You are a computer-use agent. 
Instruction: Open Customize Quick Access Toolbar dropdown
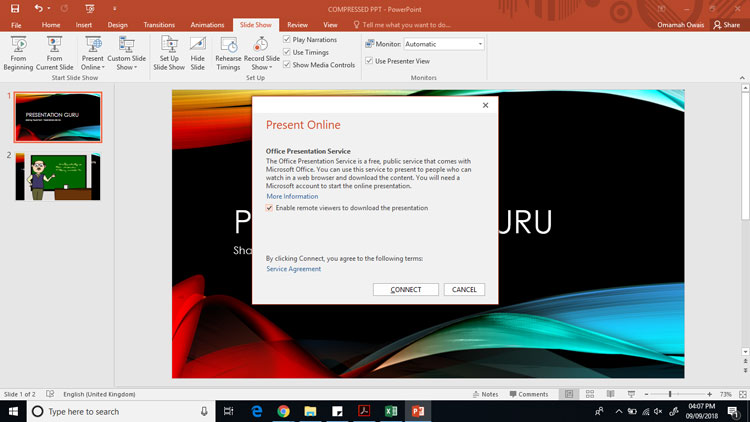[x=114, y=9]
